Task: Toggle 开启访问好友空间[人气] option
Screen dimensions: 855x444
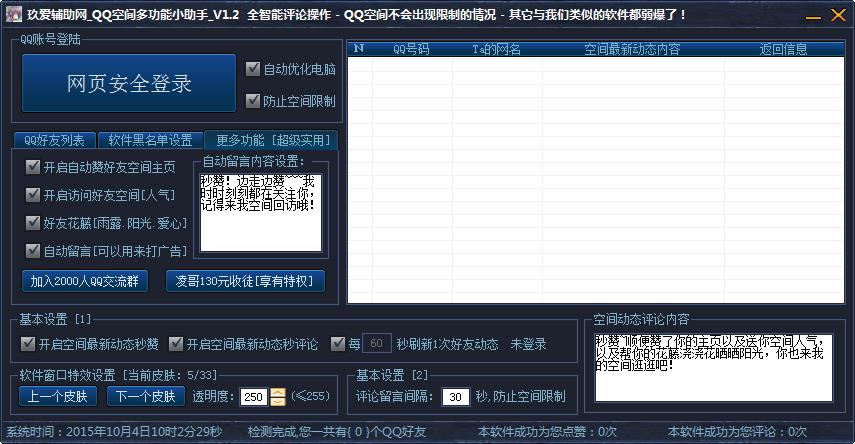Action: 33,195
